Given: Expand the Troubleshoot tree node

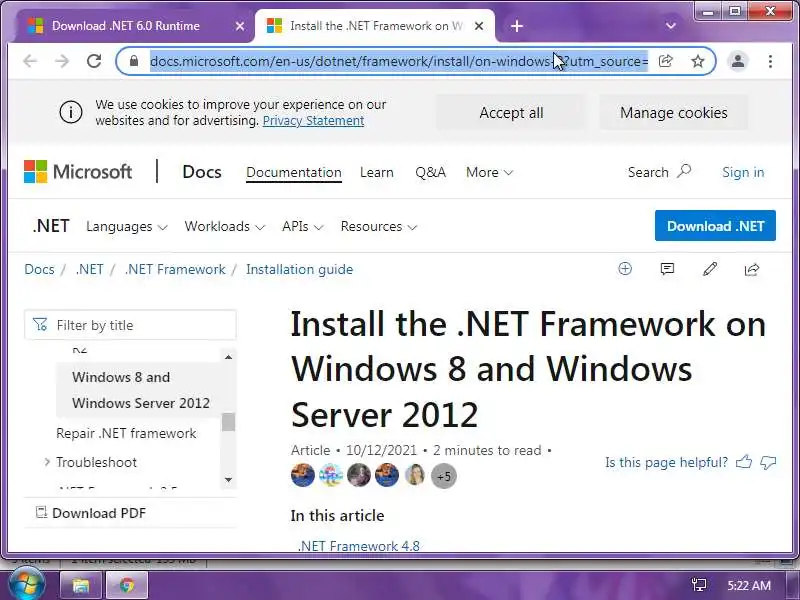Looking at the screenshot, I should coord(47,462).
